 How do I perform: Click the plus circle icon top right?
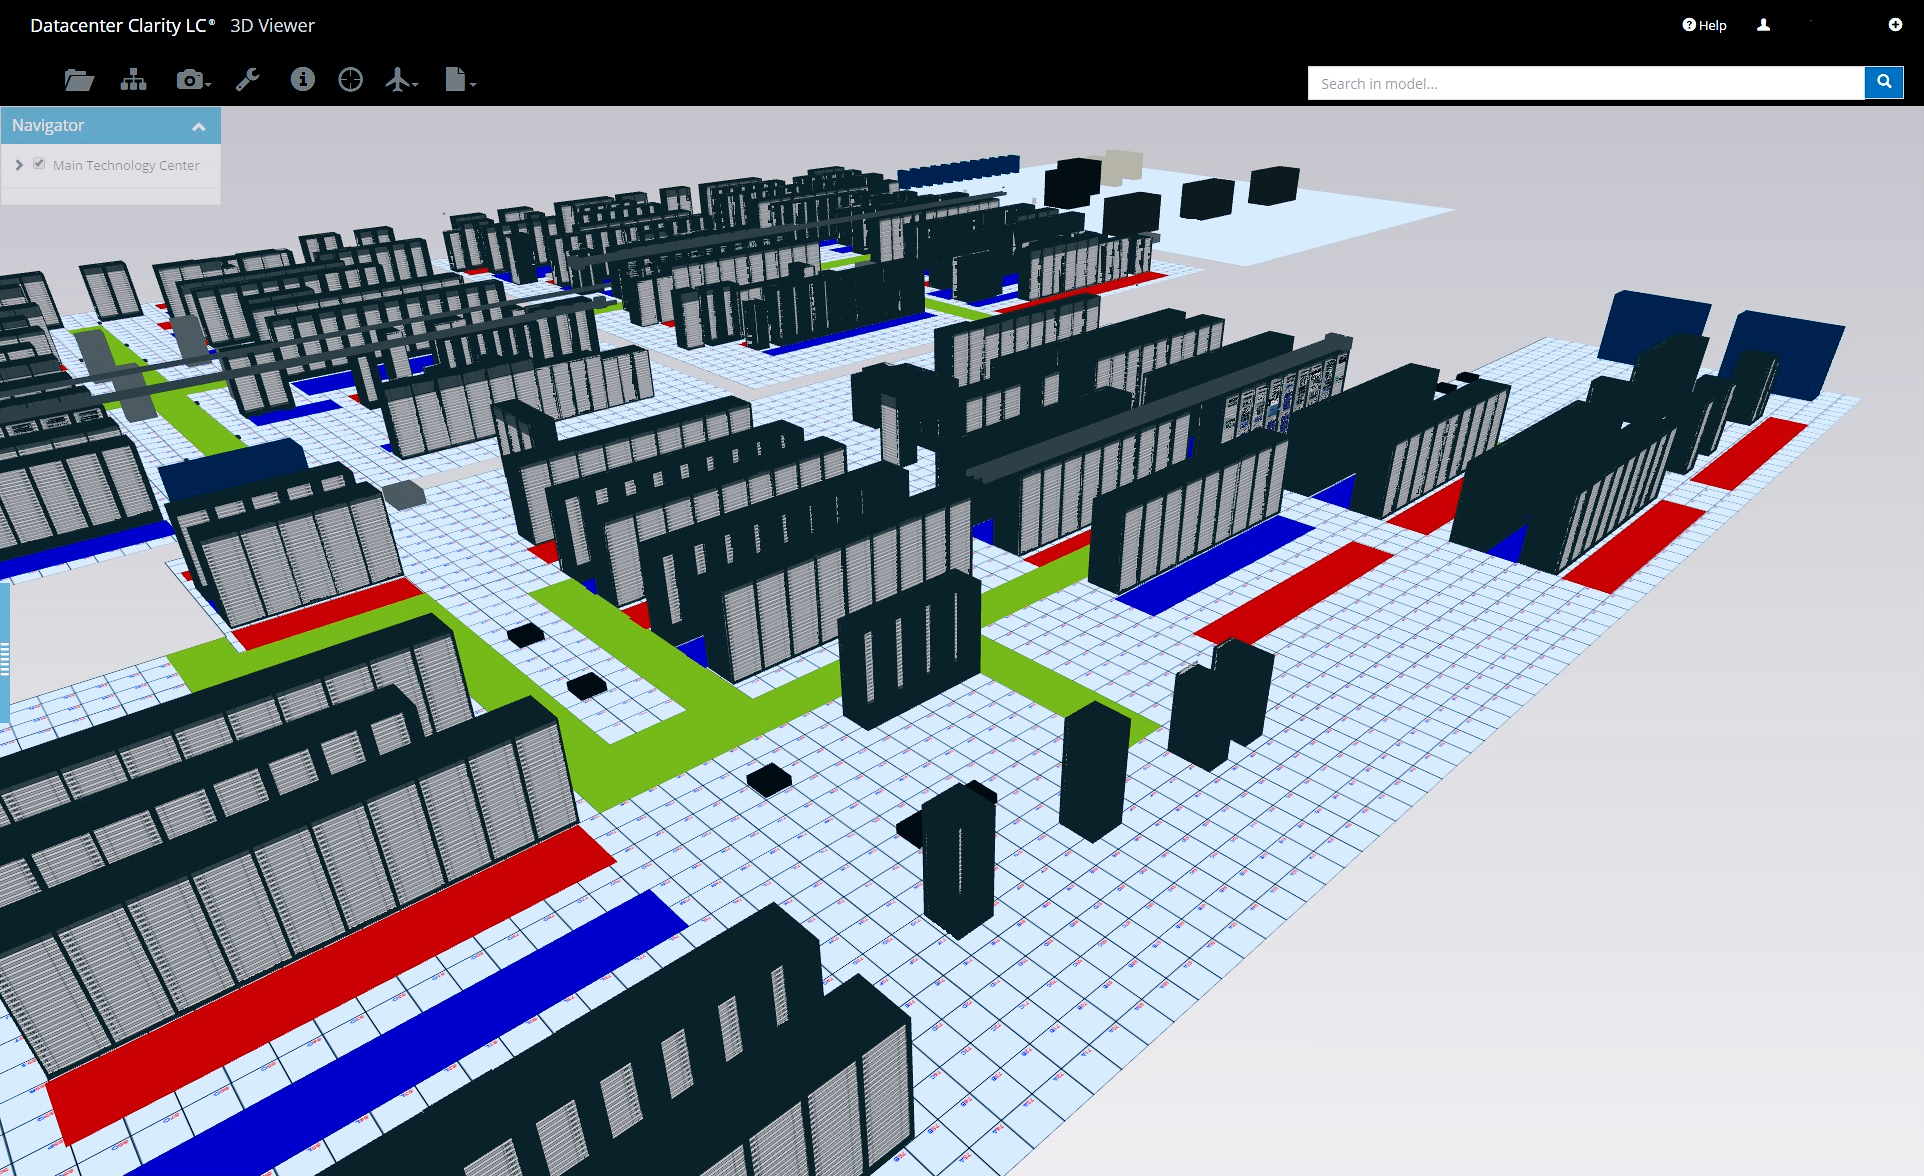pos(1895,25)
